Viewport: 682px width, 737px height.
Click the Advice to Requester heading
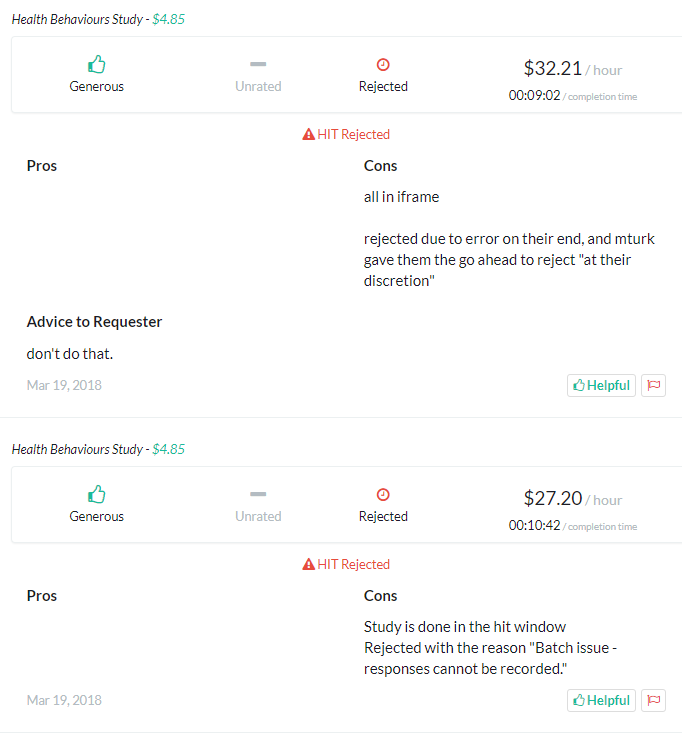click(94, 322)
